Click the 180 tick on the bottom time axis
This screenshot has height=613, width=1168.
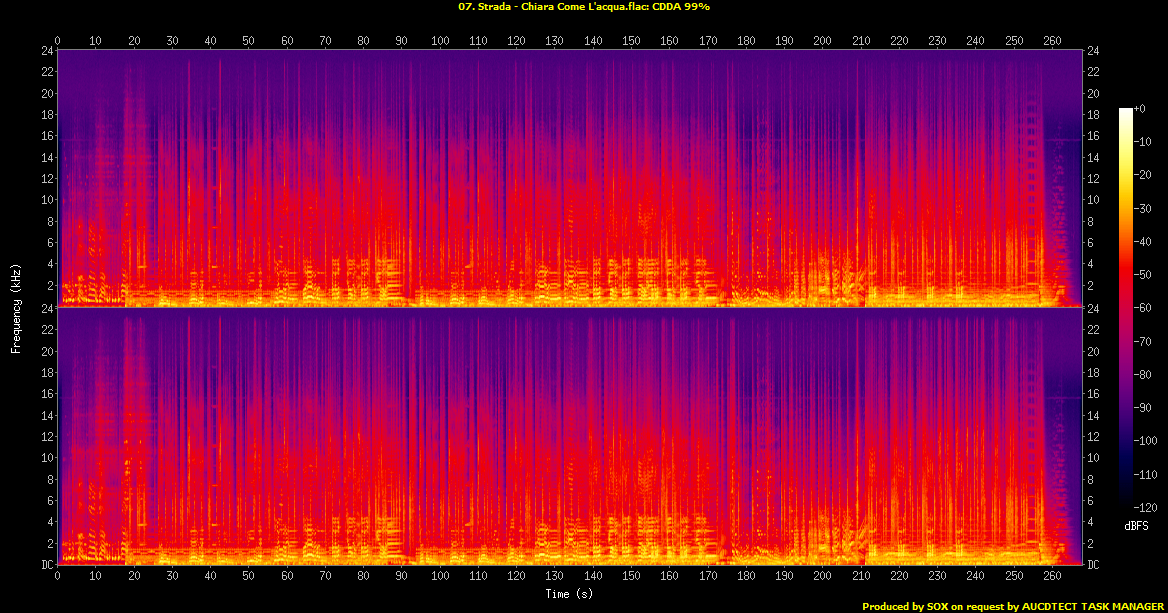pos(746,575)
